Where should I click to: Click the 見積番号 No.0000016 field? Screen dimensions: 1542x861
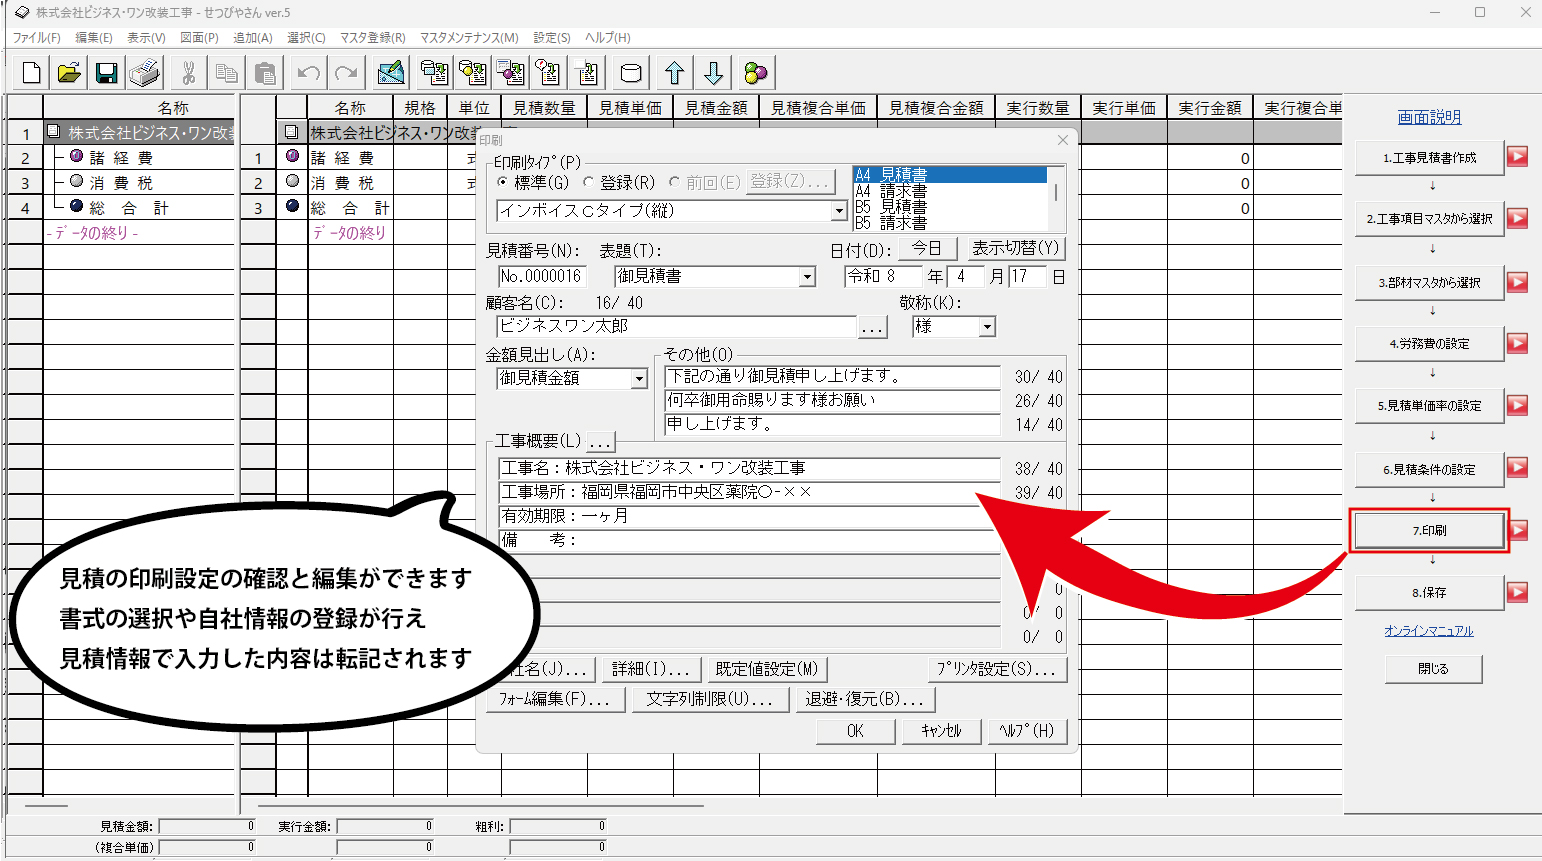click(541, 276)
